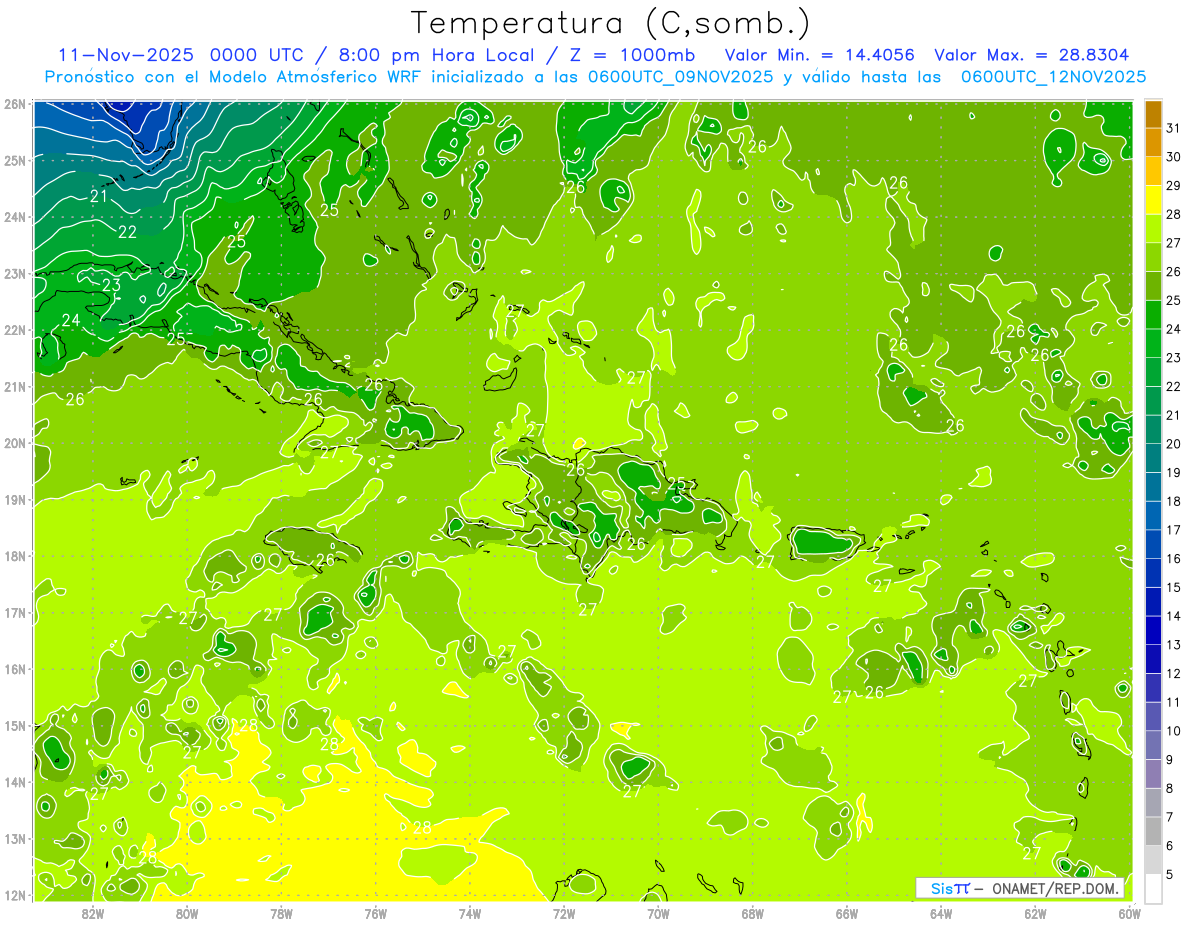Click the '72W' longitude axis label
The image size is (1200, 927).
[564, 913]
